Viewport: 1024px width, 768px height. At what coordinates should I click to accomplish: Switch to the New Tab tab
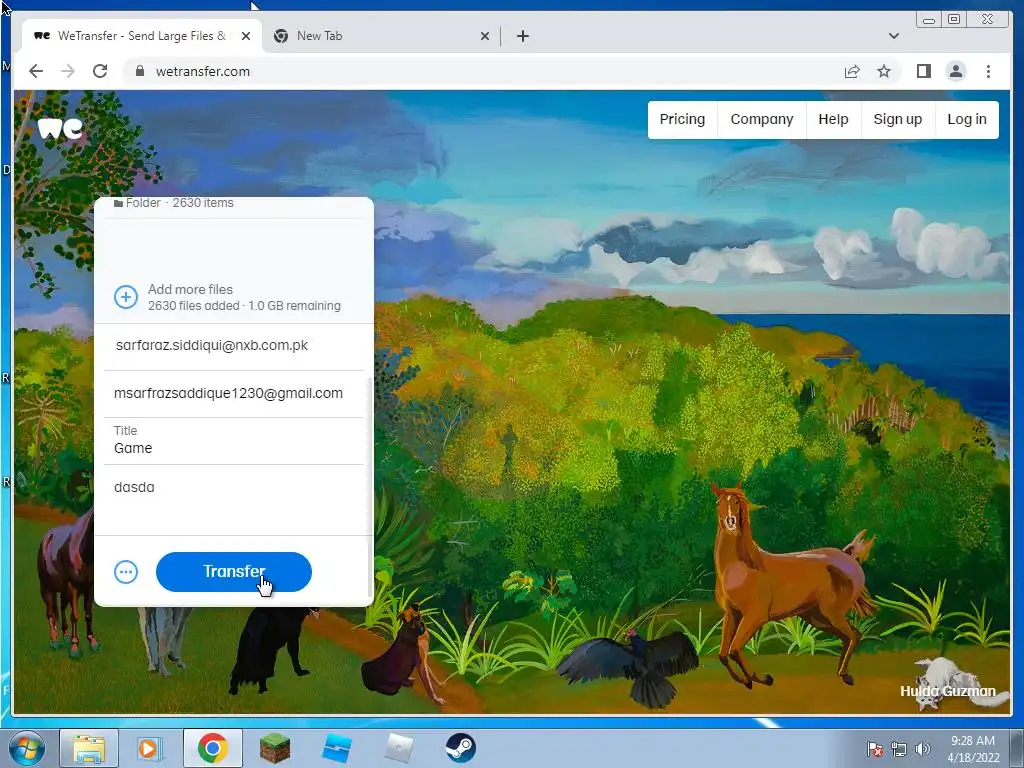coord(381,36)
